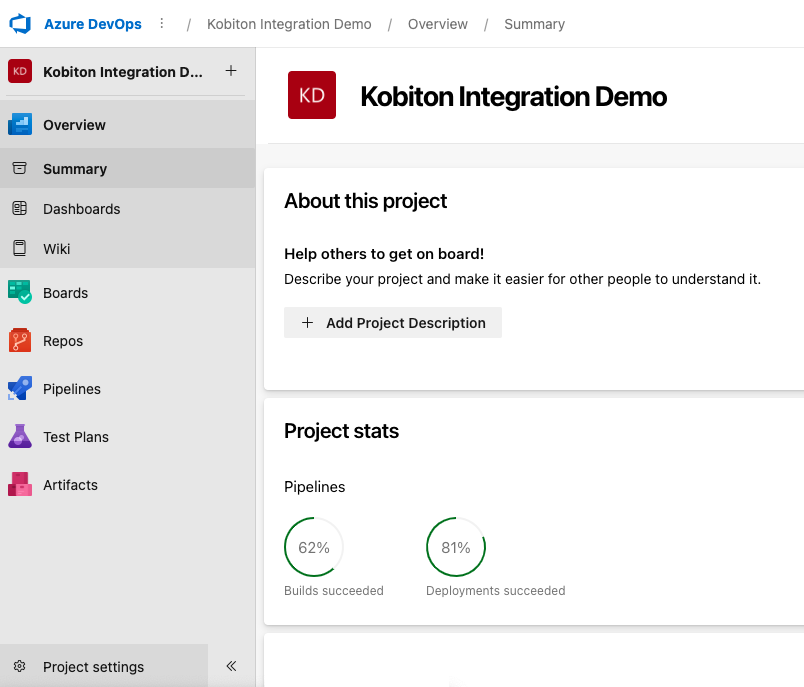
Task: Select the Summary breadcrumb
Action: (x=534, y=24)
